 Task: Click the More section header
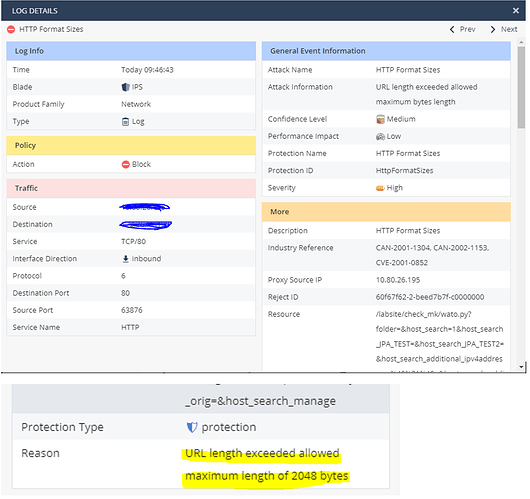click(386, 212)
